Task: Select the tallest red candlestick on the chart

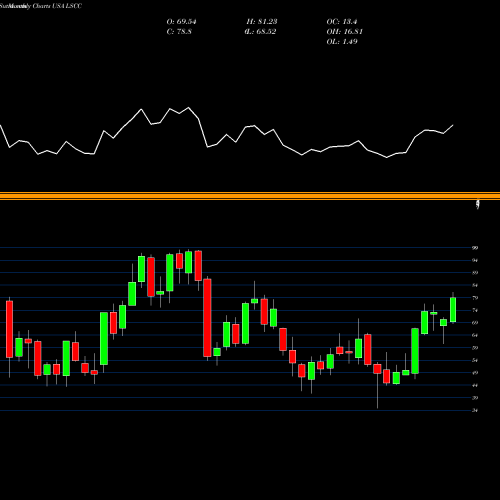Action: click(207, 318)
